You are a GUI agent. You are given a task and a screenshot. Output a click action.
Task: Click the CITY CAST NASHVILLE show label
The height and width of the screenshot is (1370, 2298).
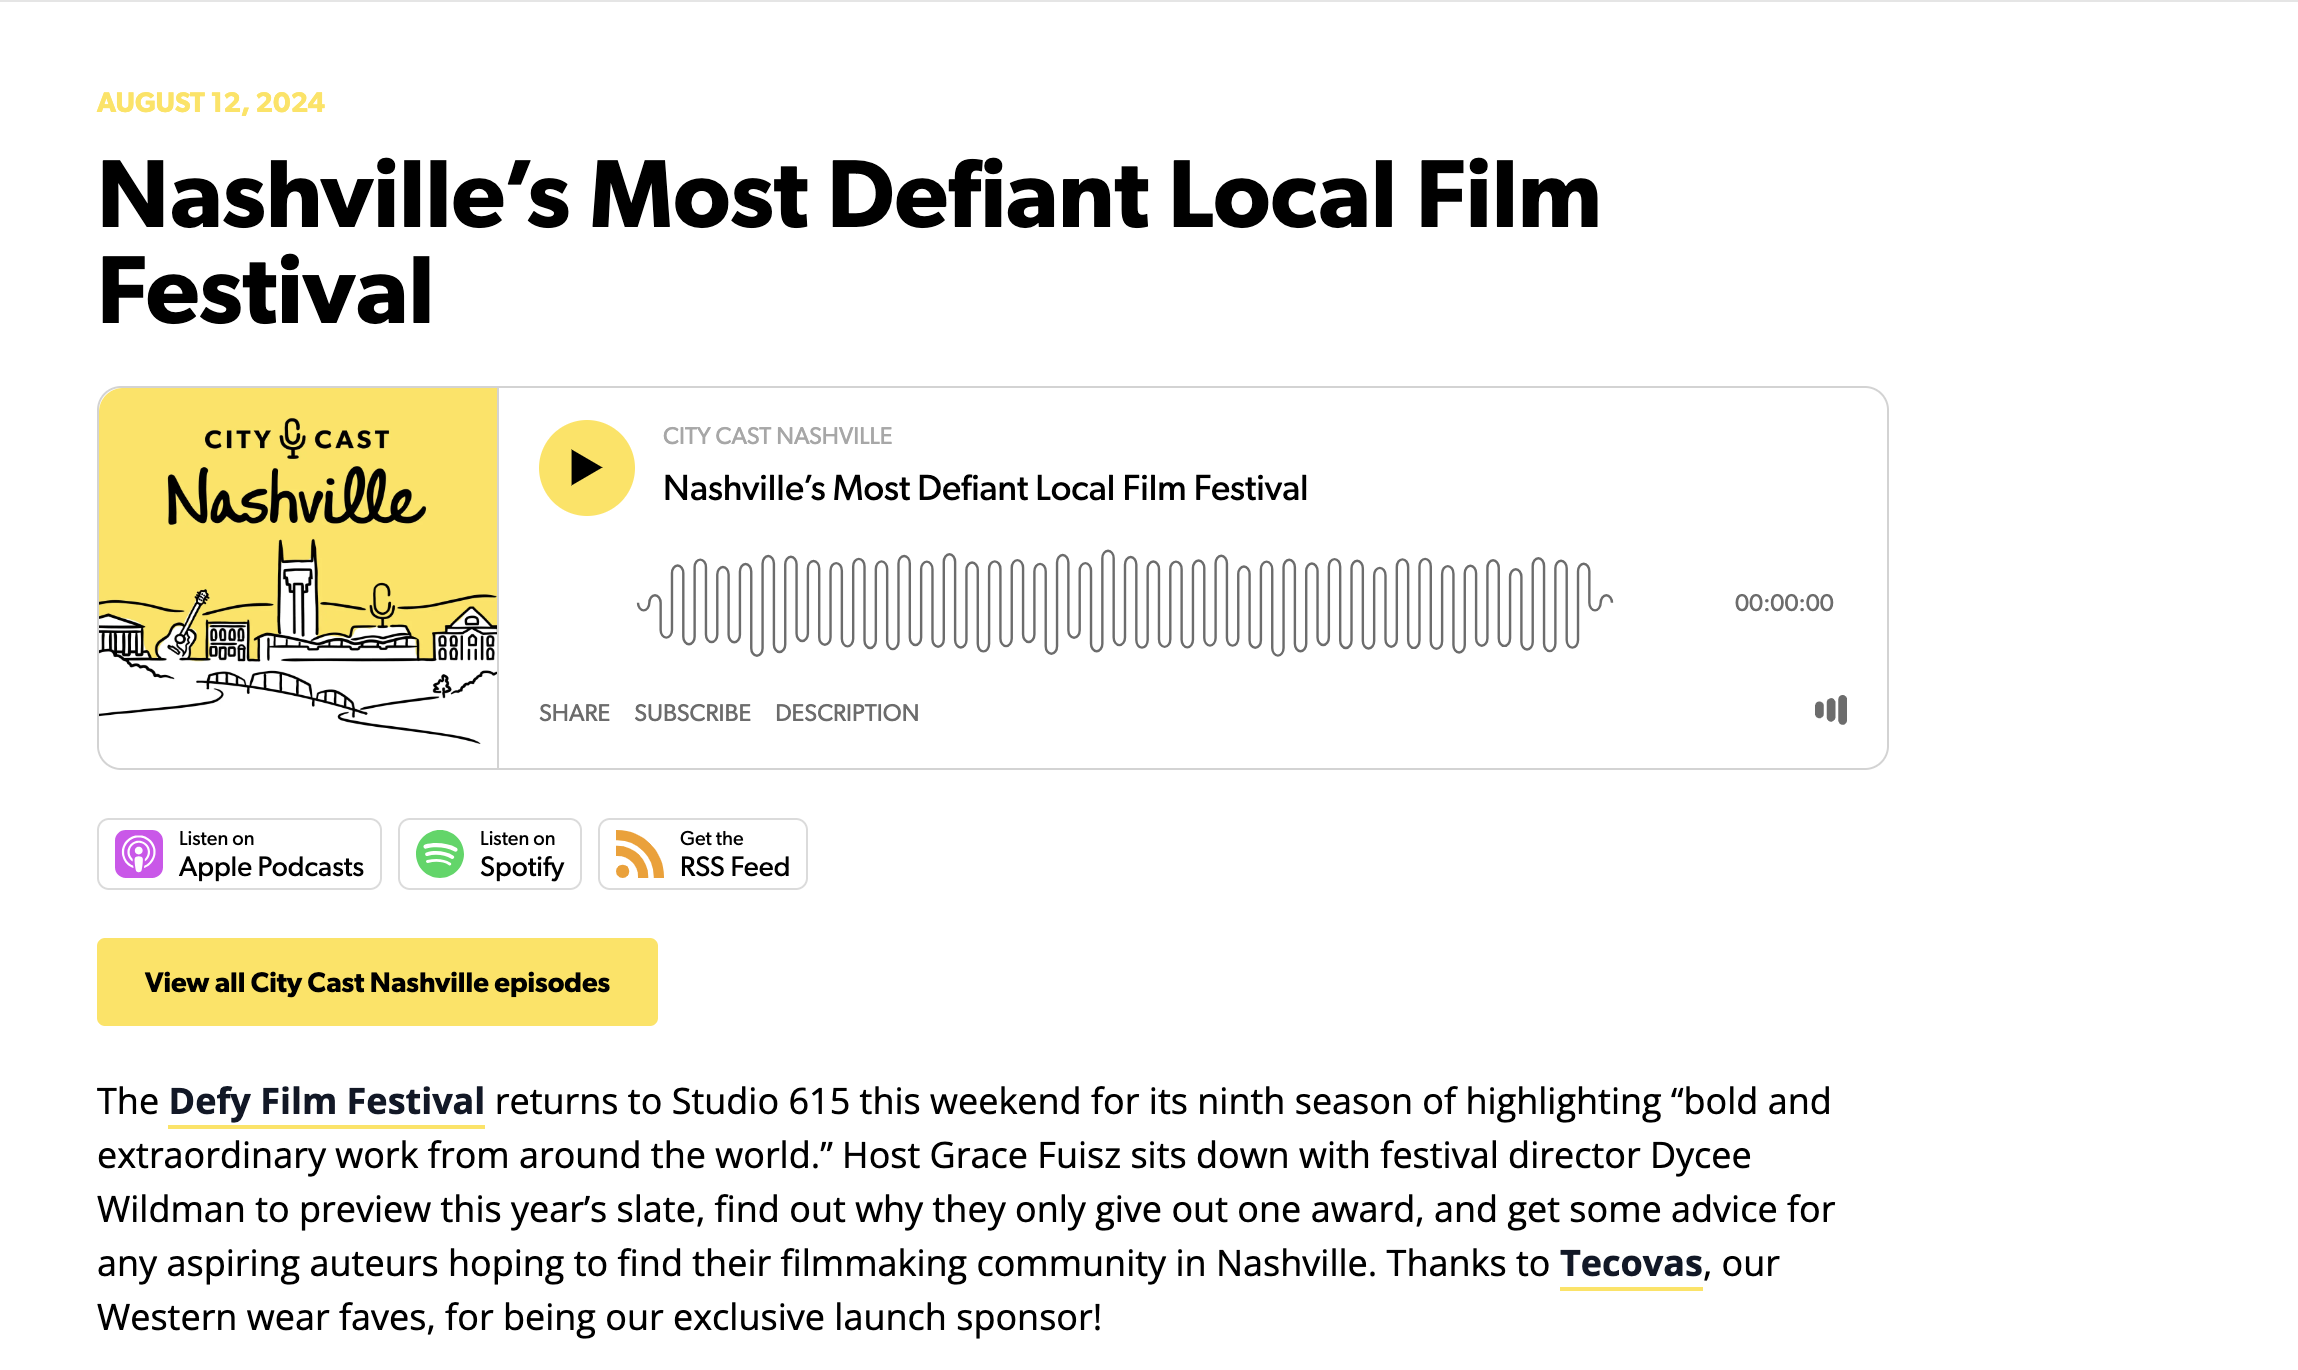click(x=777, y=436)
